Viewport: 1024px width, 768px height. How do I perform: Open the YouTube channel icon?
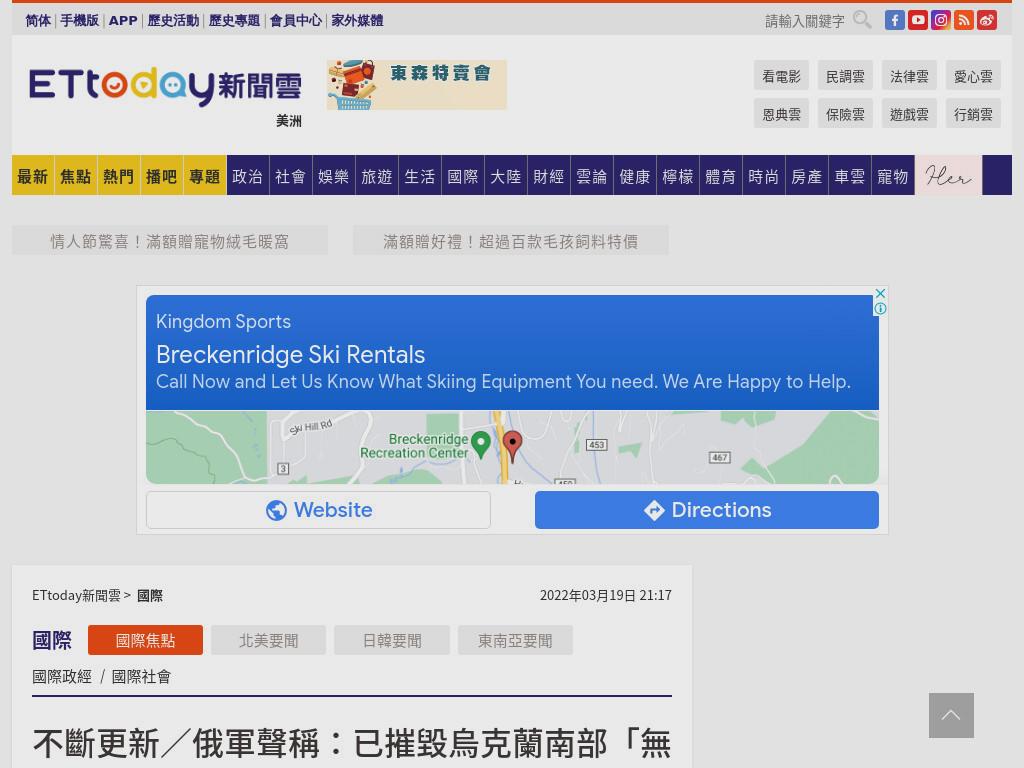tap(918, 20)
